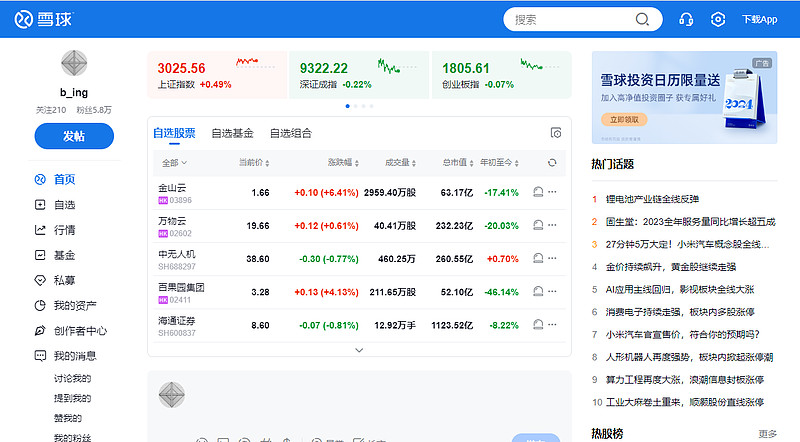Click 更多 next to 热股榜
Viewport: 800px width, 442px height.
768,434
